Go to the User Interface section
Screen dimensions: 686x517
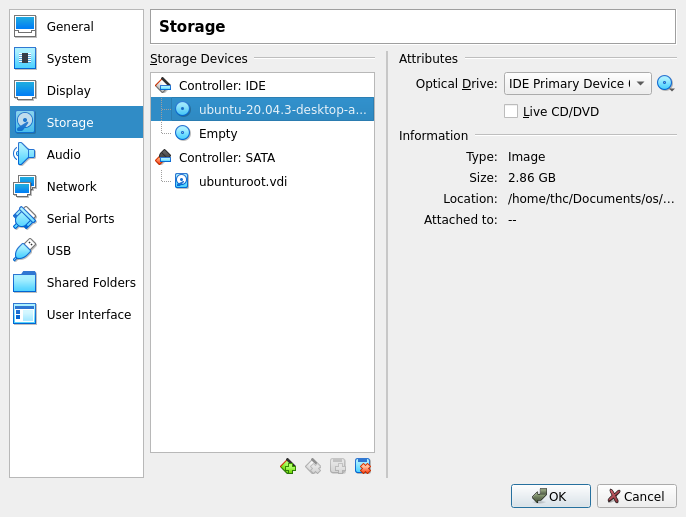(88, 314)
